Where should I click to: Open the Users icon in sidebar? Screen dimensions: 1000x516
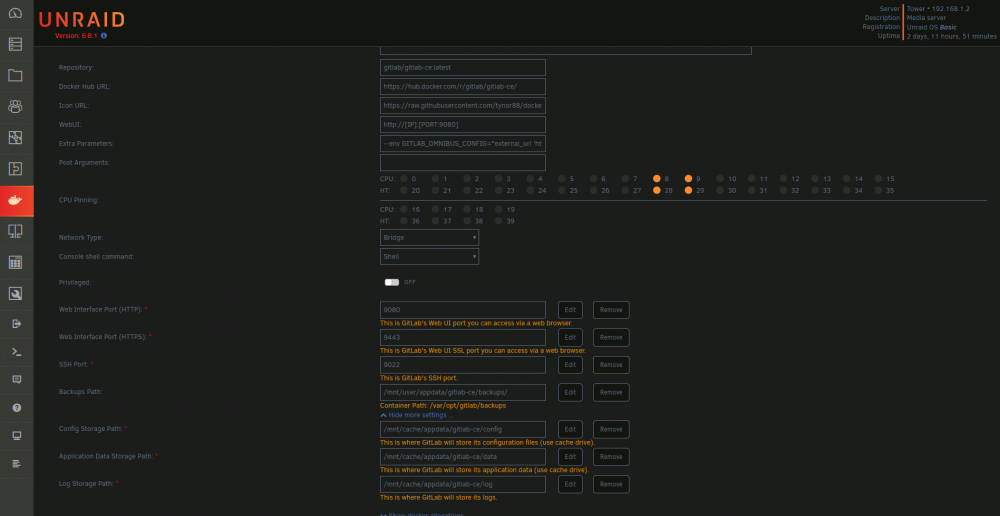[x=16, y=107]
